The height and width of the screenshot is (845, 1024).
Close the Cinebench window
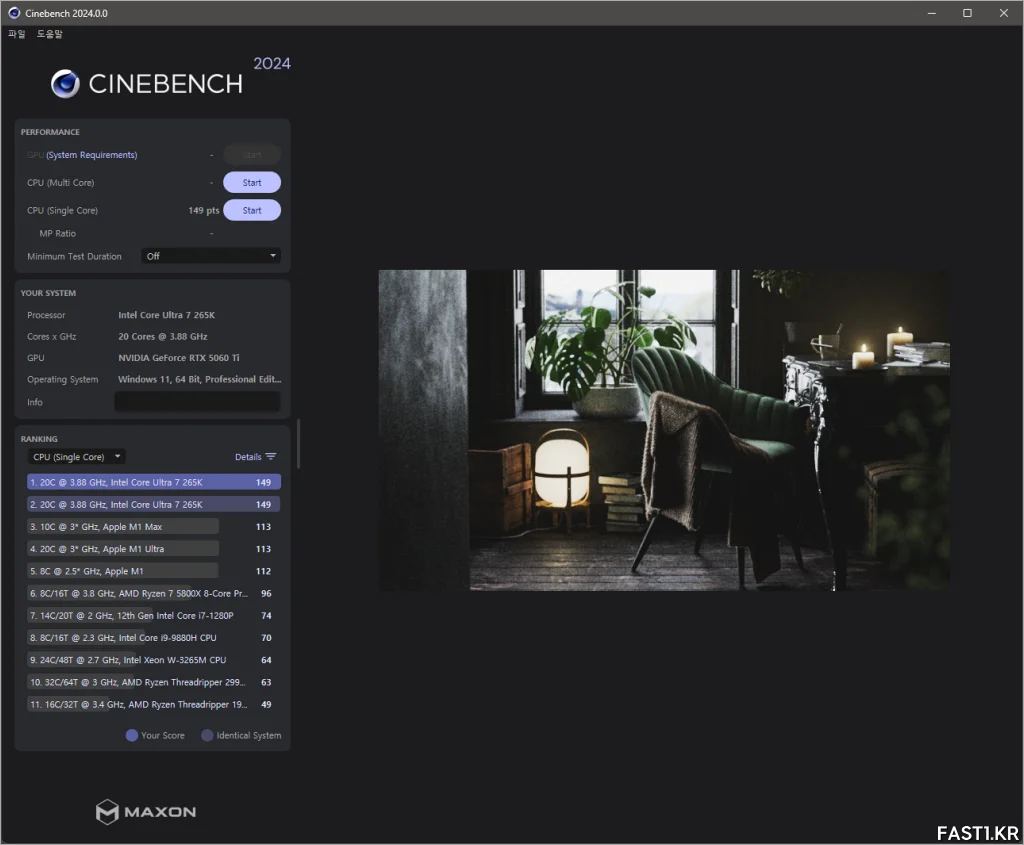[x=1004, y=13]
